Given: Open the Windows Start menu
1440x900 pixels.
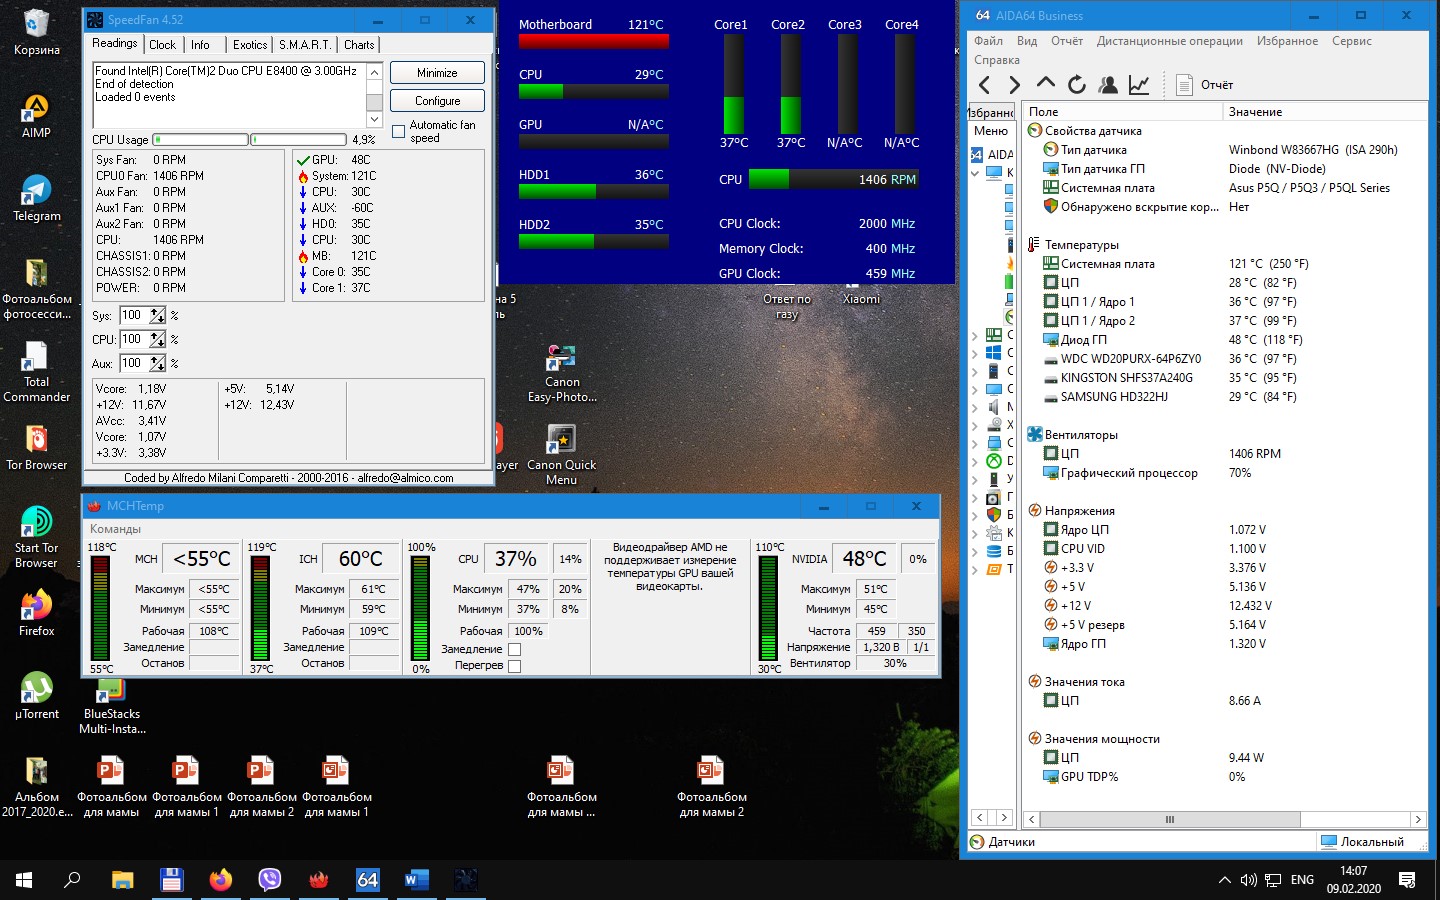Looking at the screenshot, I should coord(24,880).
